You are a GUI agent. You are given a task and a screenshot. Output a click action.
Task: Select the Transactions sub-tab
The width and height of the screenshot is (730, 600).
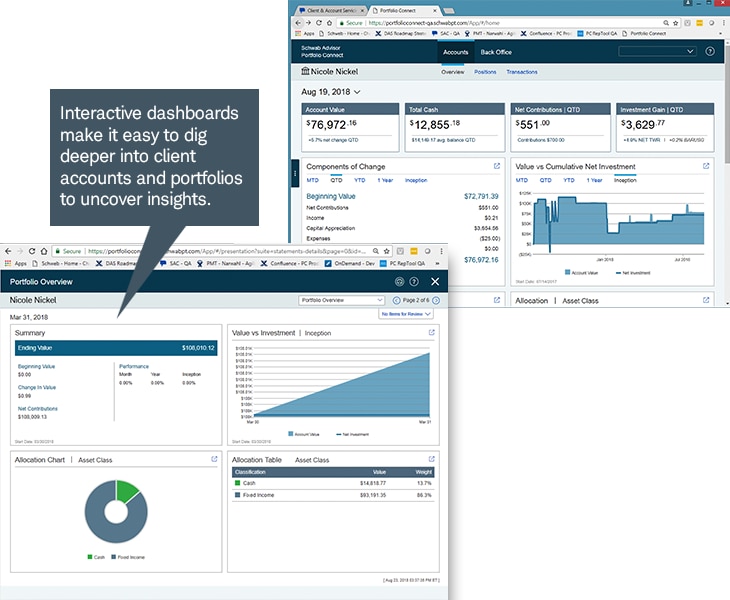[x=522, y=72]
